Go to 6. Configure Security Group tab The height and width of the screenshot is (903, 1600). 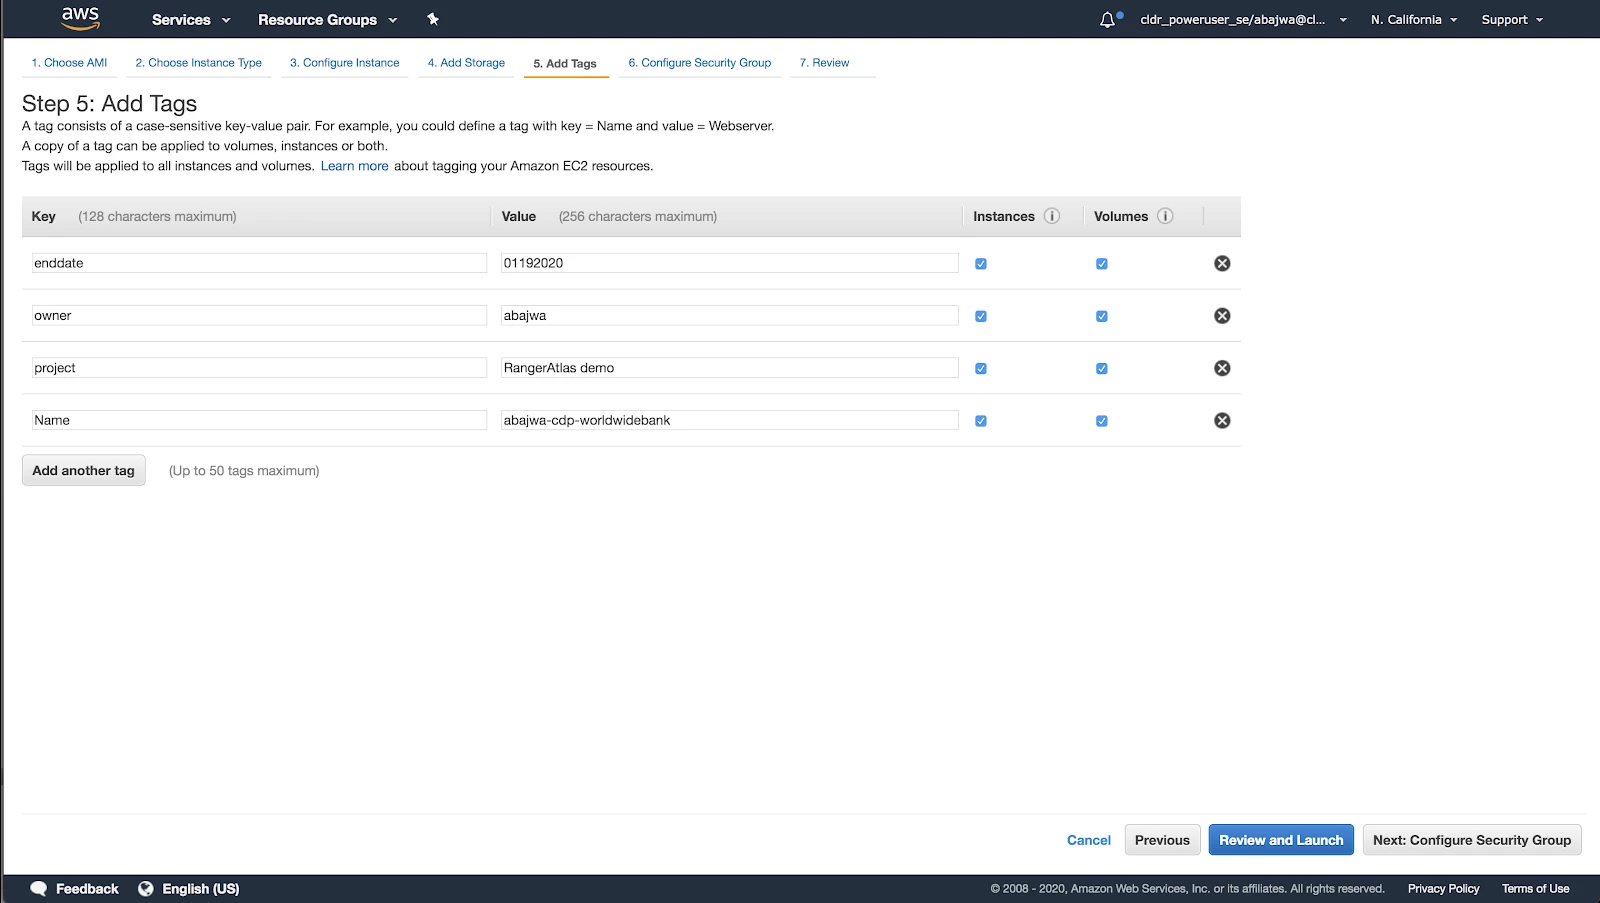(x=700, y=62)
